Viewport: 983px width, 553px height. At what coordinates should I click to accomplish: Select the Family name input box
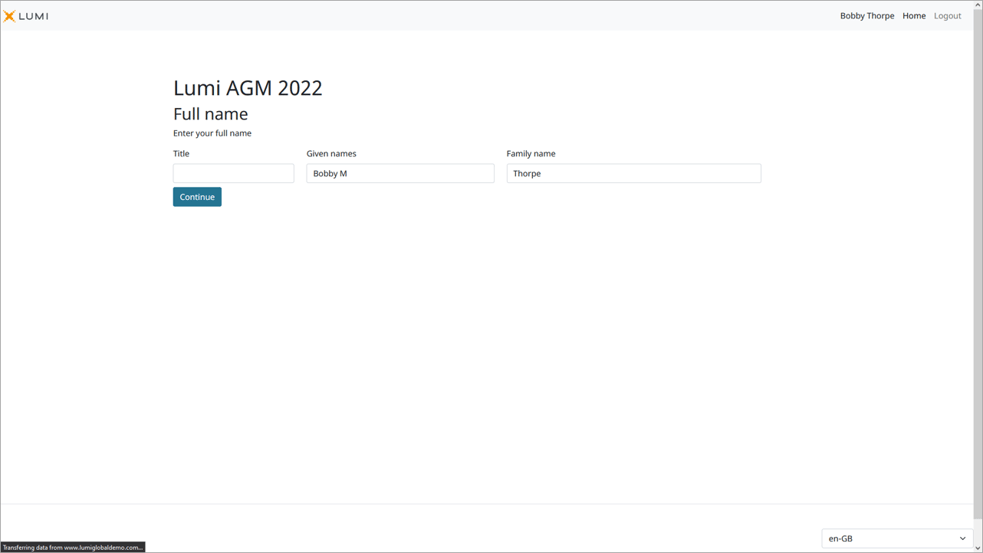633,174
